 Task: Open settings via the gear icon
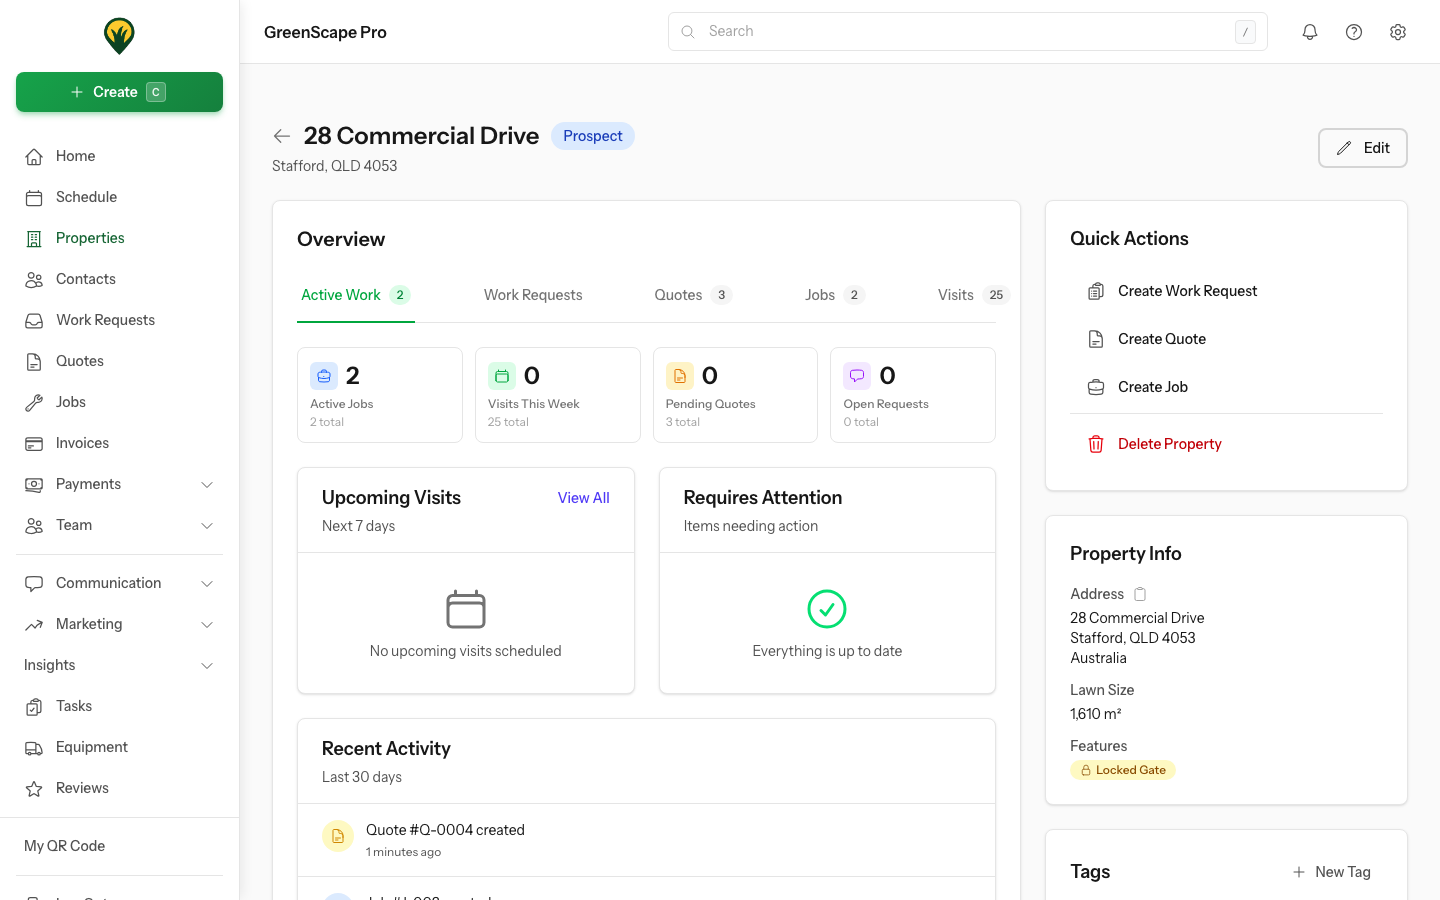(x=1397, y=32)
